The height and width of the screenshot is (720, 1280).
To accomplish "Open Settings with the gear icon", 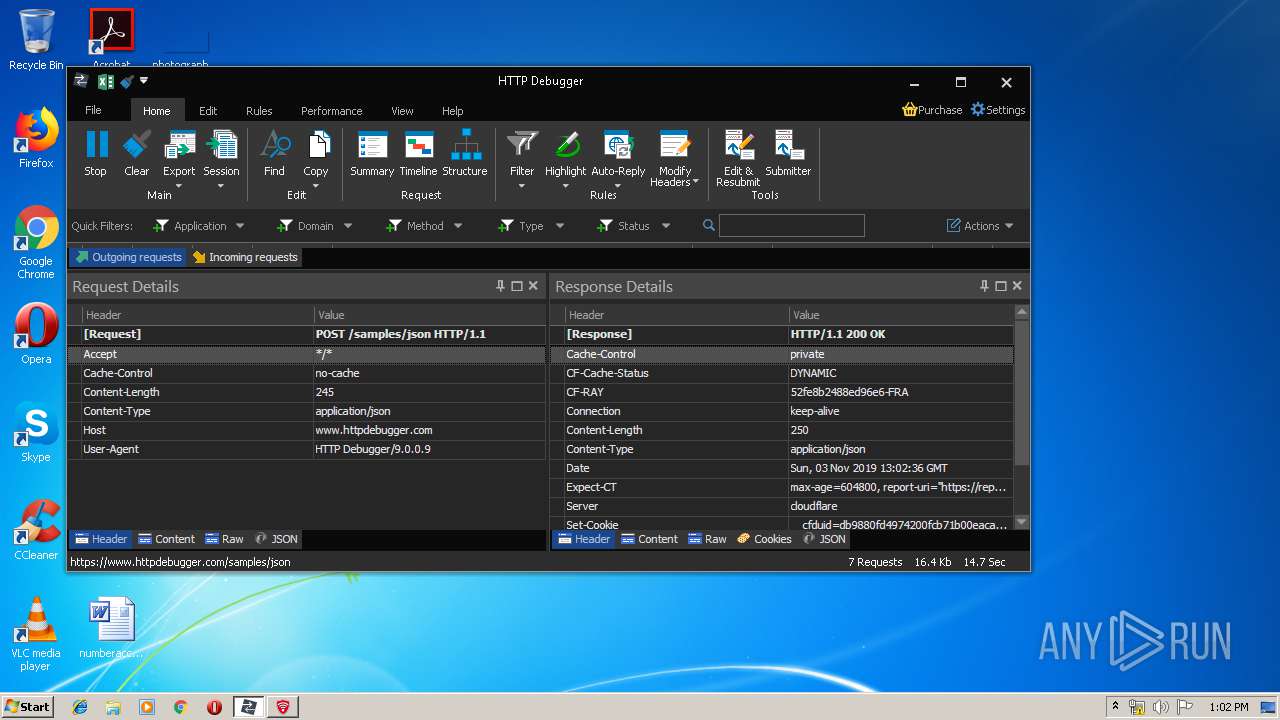I will [998, 110].
